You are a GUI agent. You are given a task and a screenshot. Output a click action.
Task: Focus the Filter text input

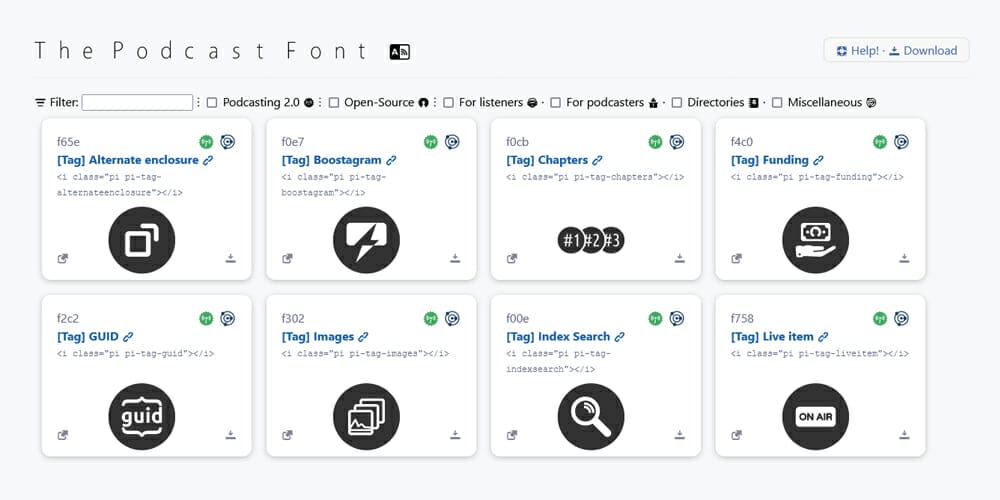(x=137, y=102)
